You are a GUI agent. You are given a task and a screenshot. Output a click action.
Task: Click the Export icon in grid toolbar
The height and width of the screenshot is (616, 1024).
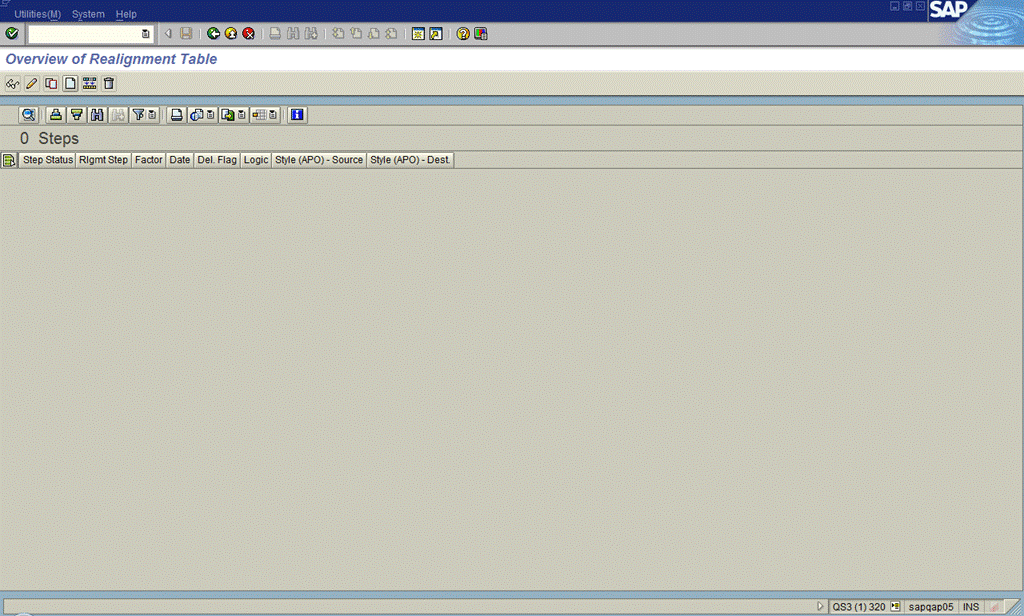pos(227,115)
